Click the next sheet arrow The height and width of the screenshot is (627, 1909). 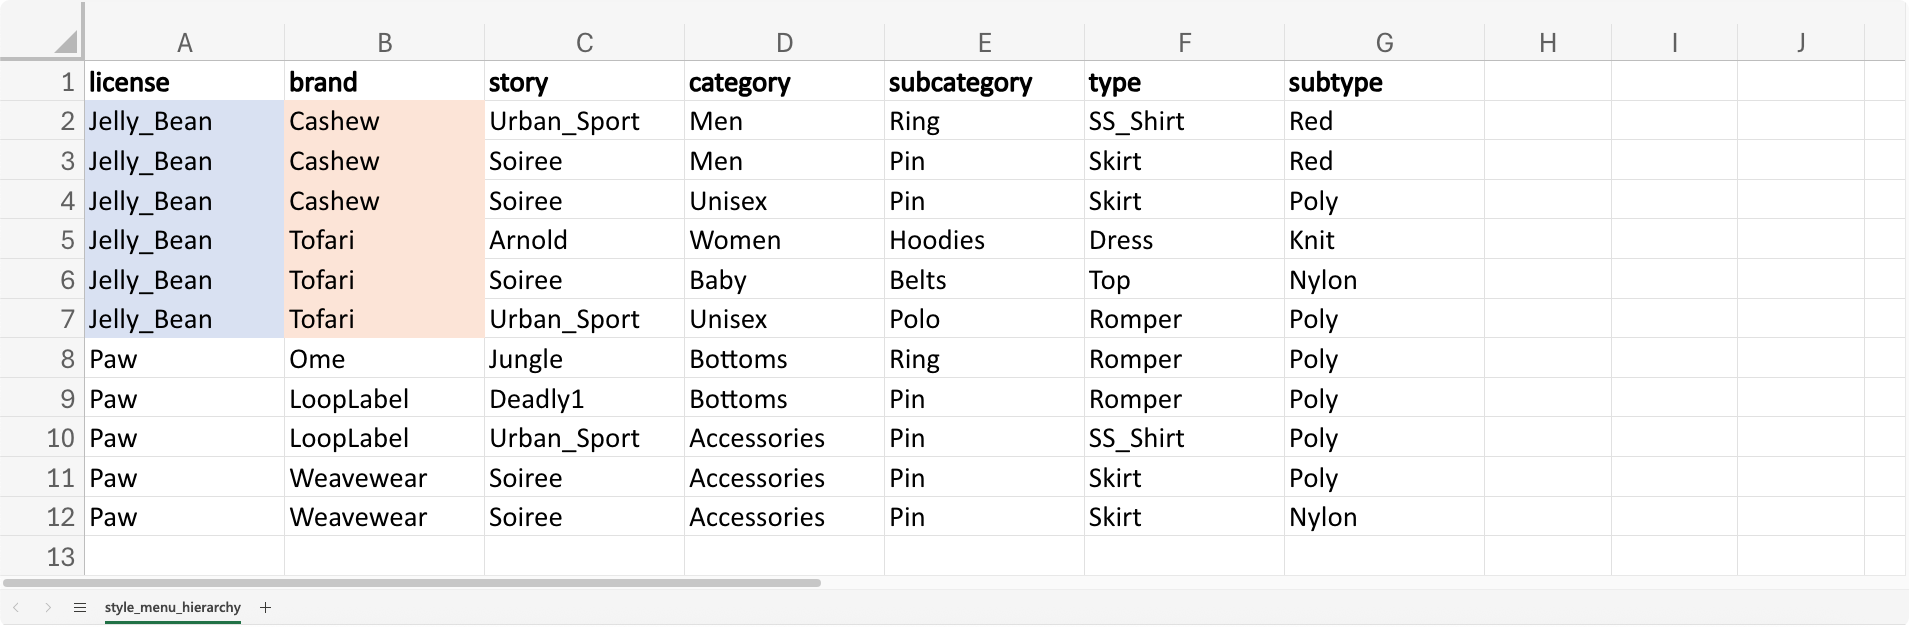47,607
